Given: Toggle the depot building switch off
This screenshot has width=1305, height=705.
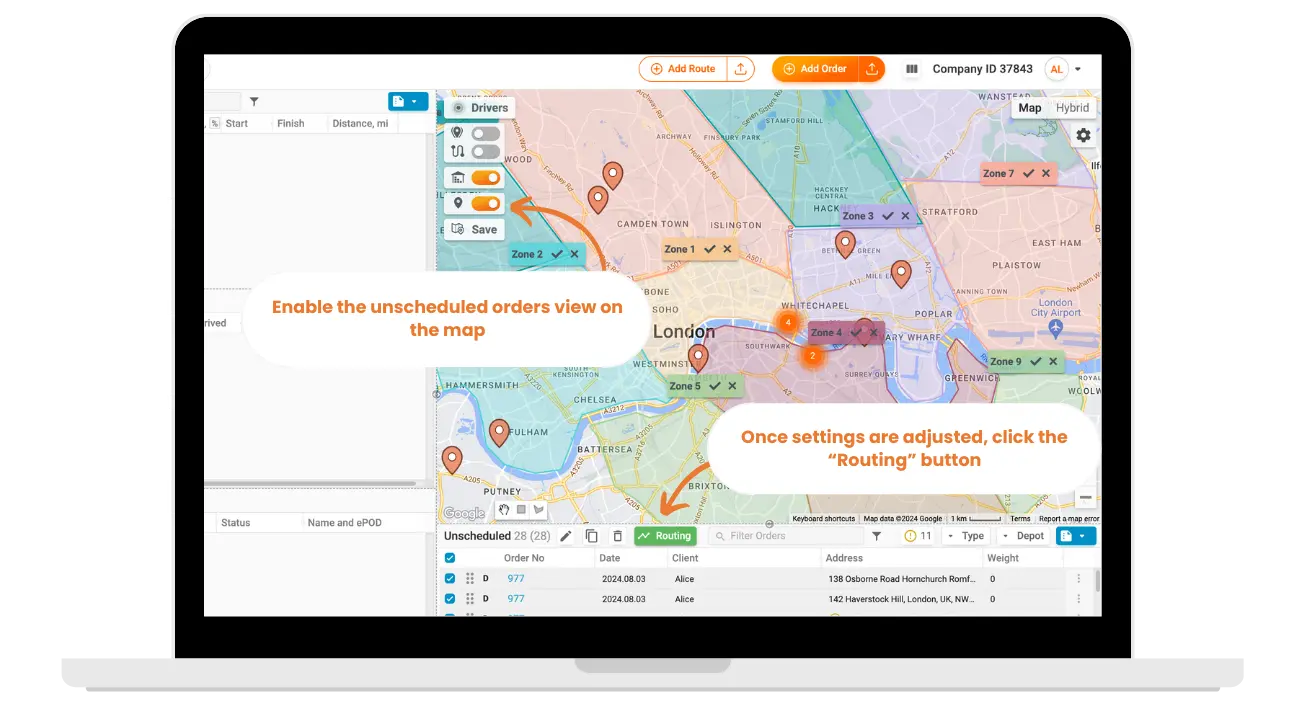Looking at the screenshot, I should pyautogui.click(x=486, y=178).
